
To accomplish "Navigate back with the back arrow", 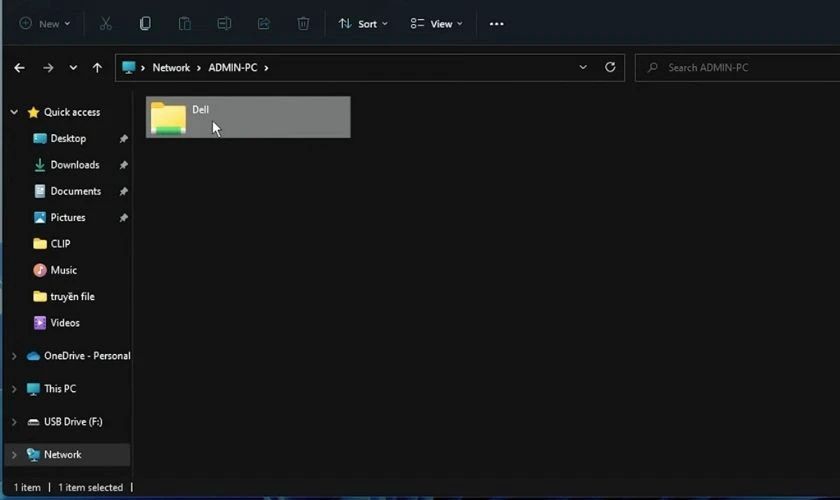I will point(19,67).
